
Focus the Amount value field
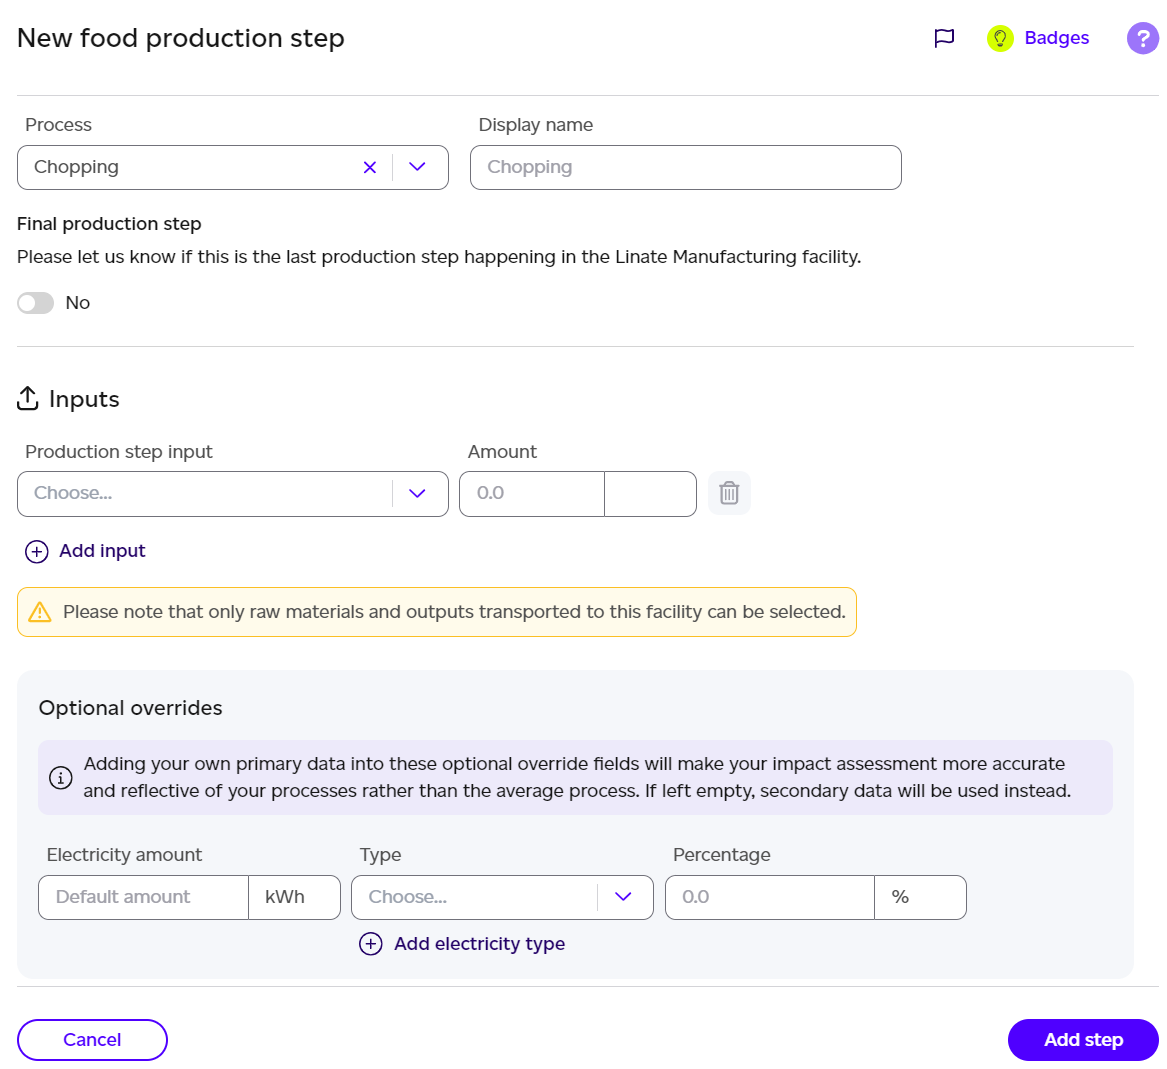coord(531,494)
